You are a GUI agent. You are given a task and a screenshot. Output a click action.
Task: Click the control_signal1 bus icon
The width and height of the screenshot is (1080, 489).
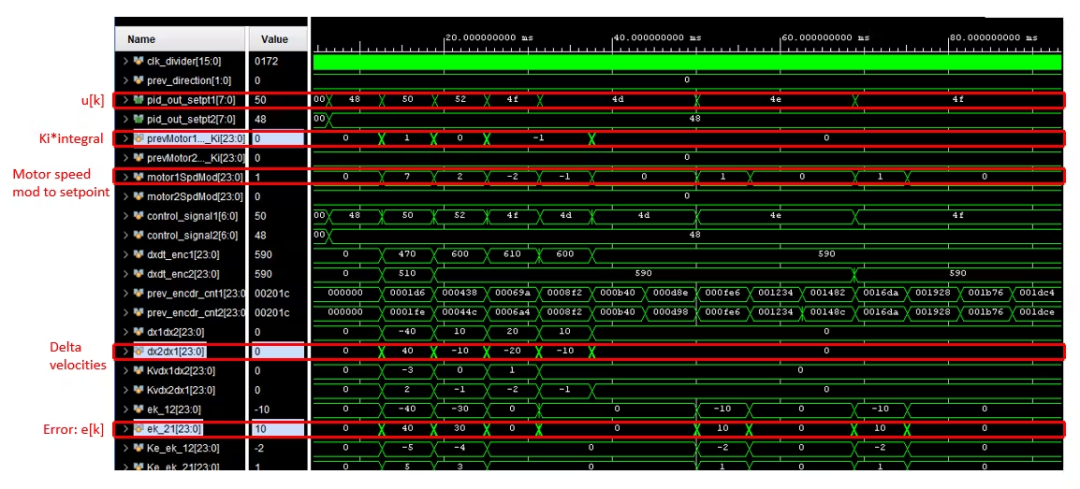pyautogui.click(x=138, y=216)
